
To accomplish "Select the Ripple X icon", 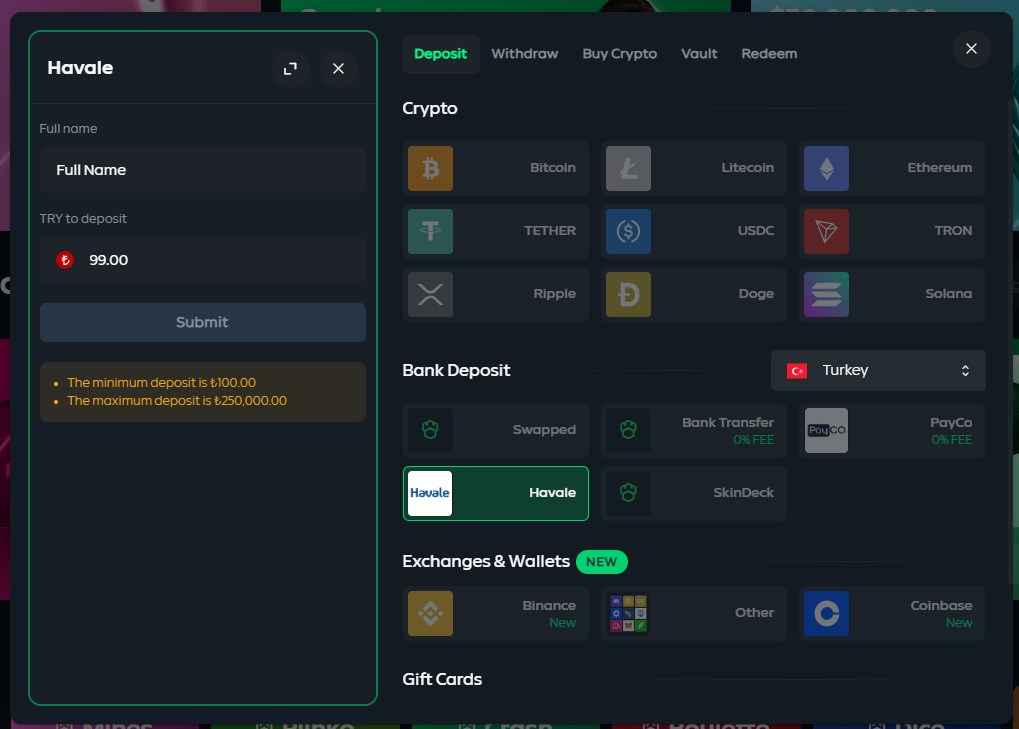I will coord(430,294).
